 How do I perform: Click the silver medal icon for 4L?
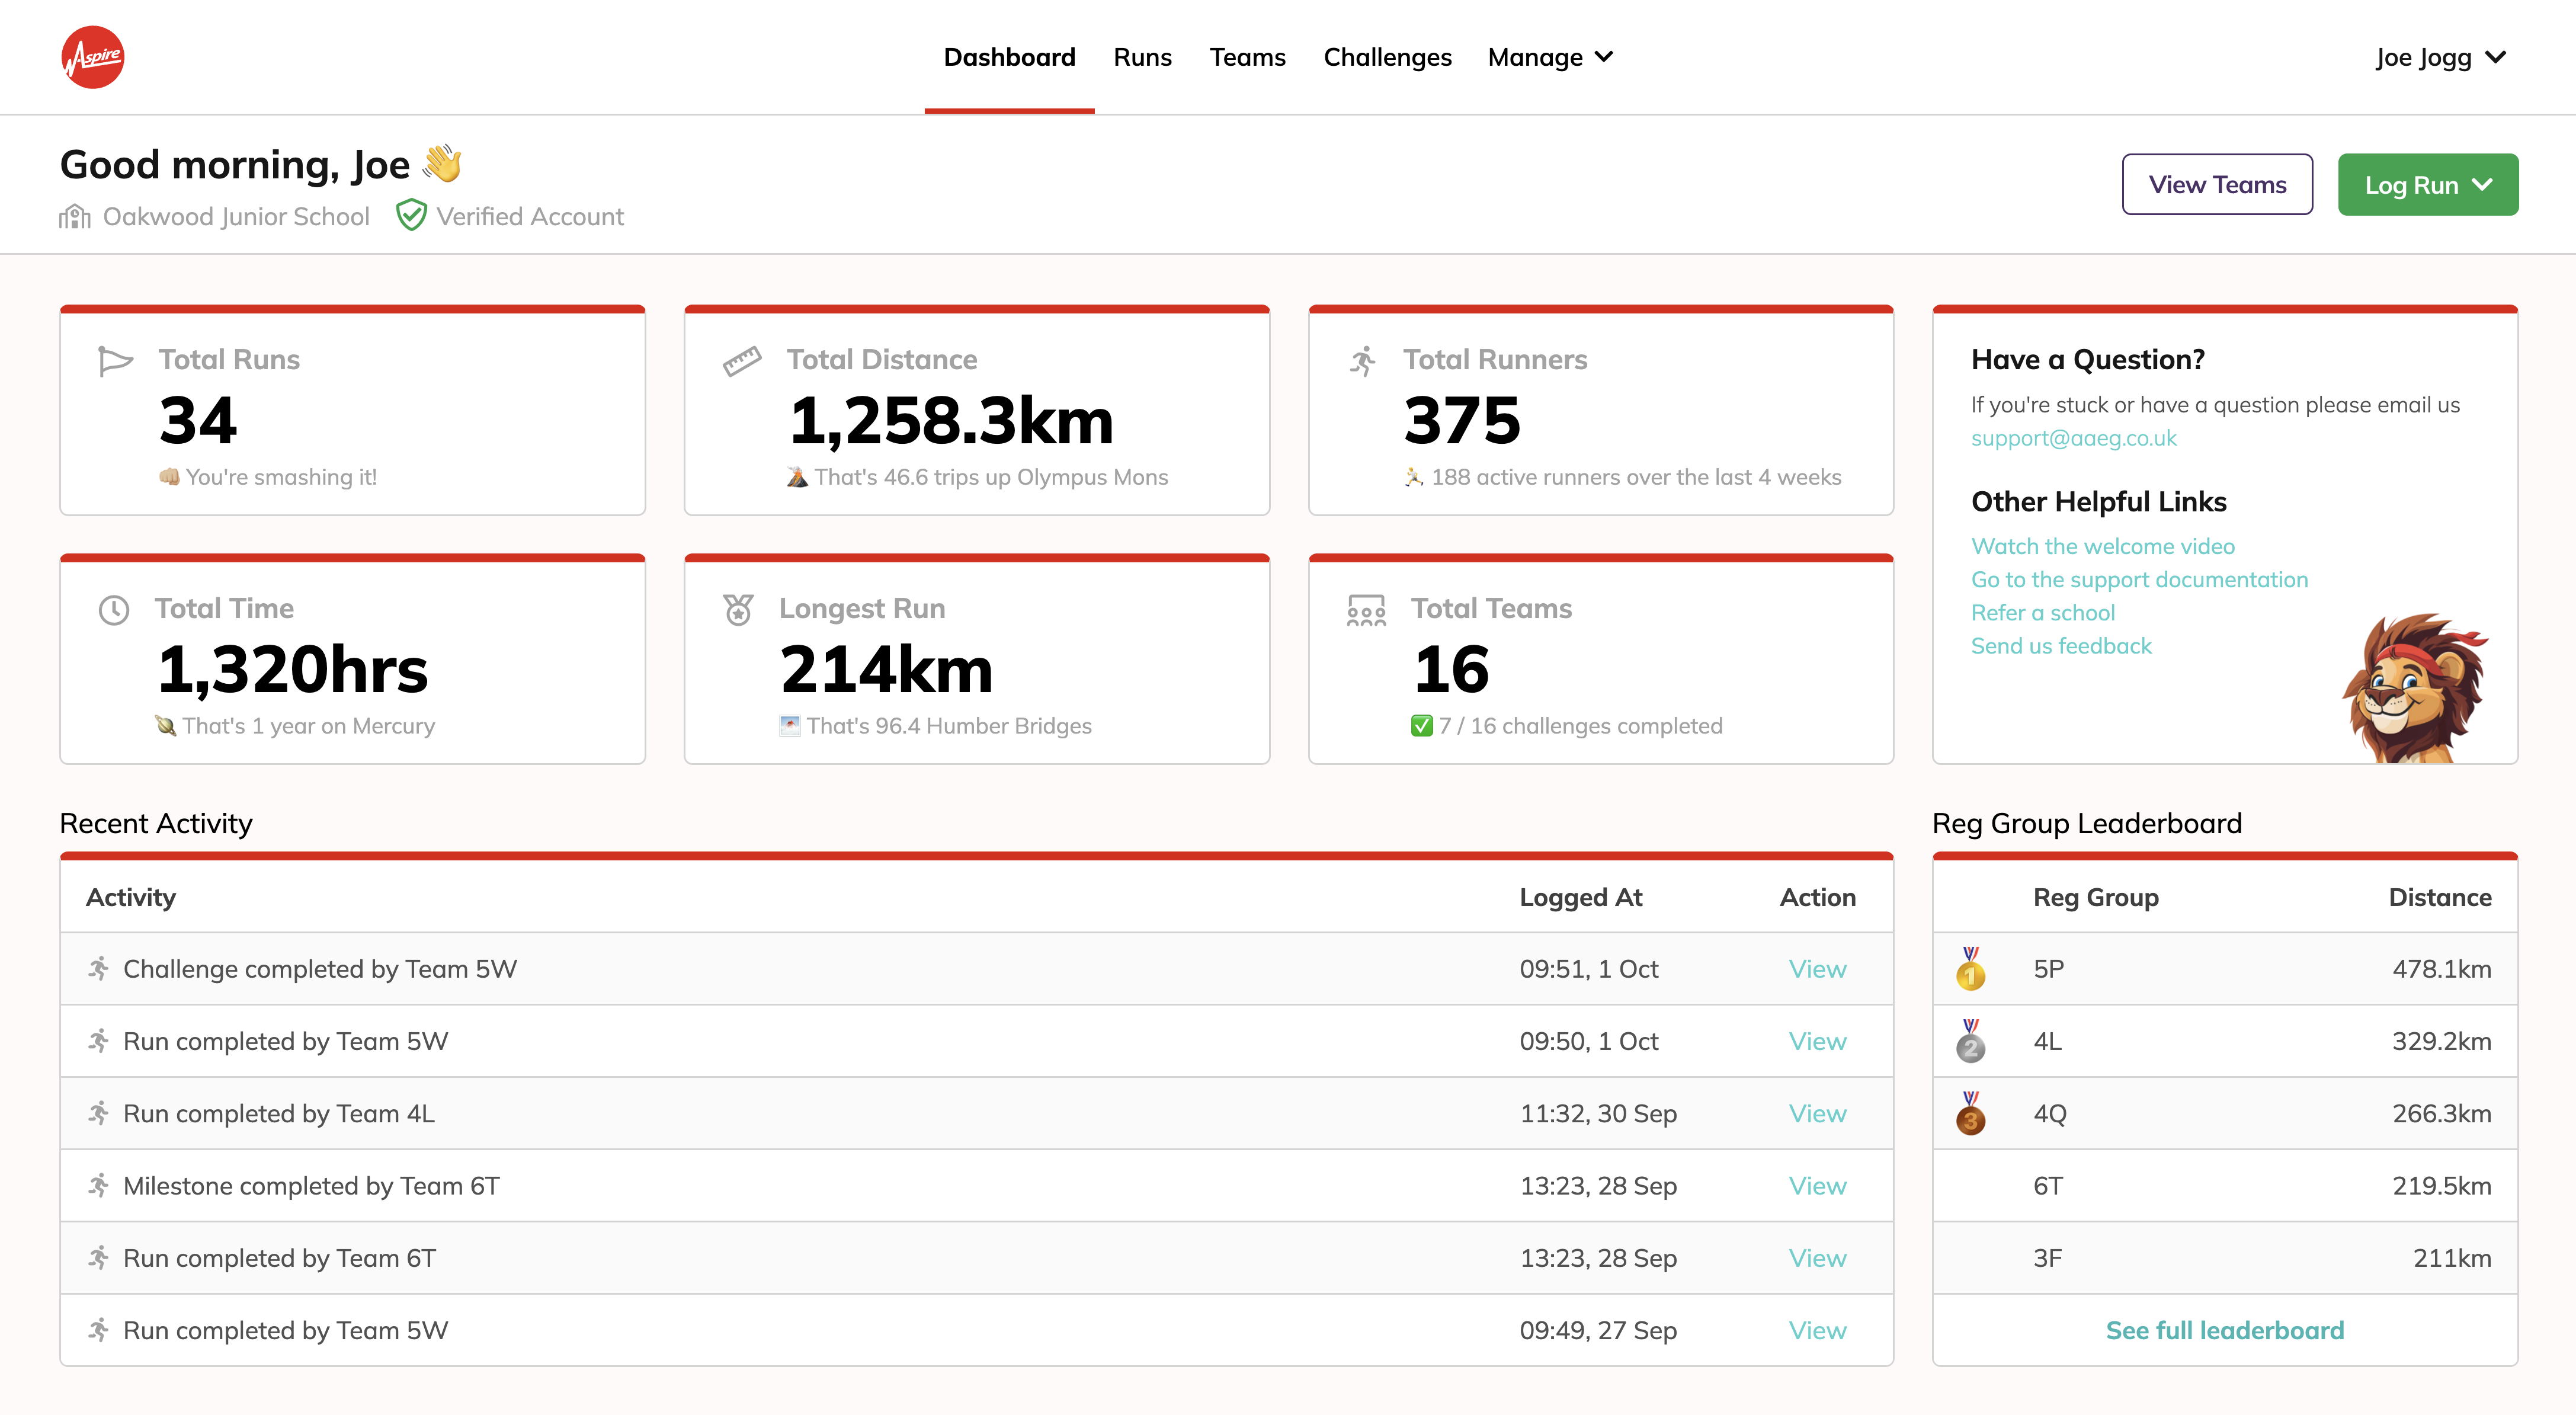[1970, 1041]
